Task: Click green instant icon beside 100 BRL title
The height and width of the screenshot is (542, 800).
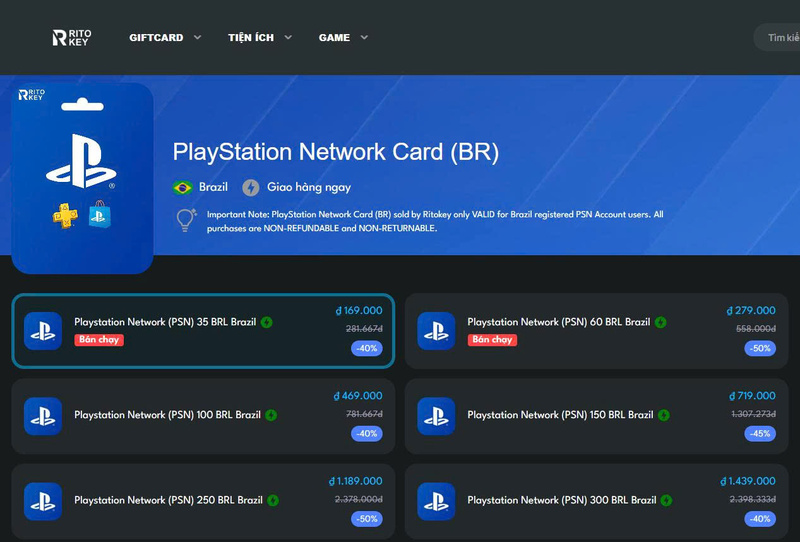Action: 271,415
